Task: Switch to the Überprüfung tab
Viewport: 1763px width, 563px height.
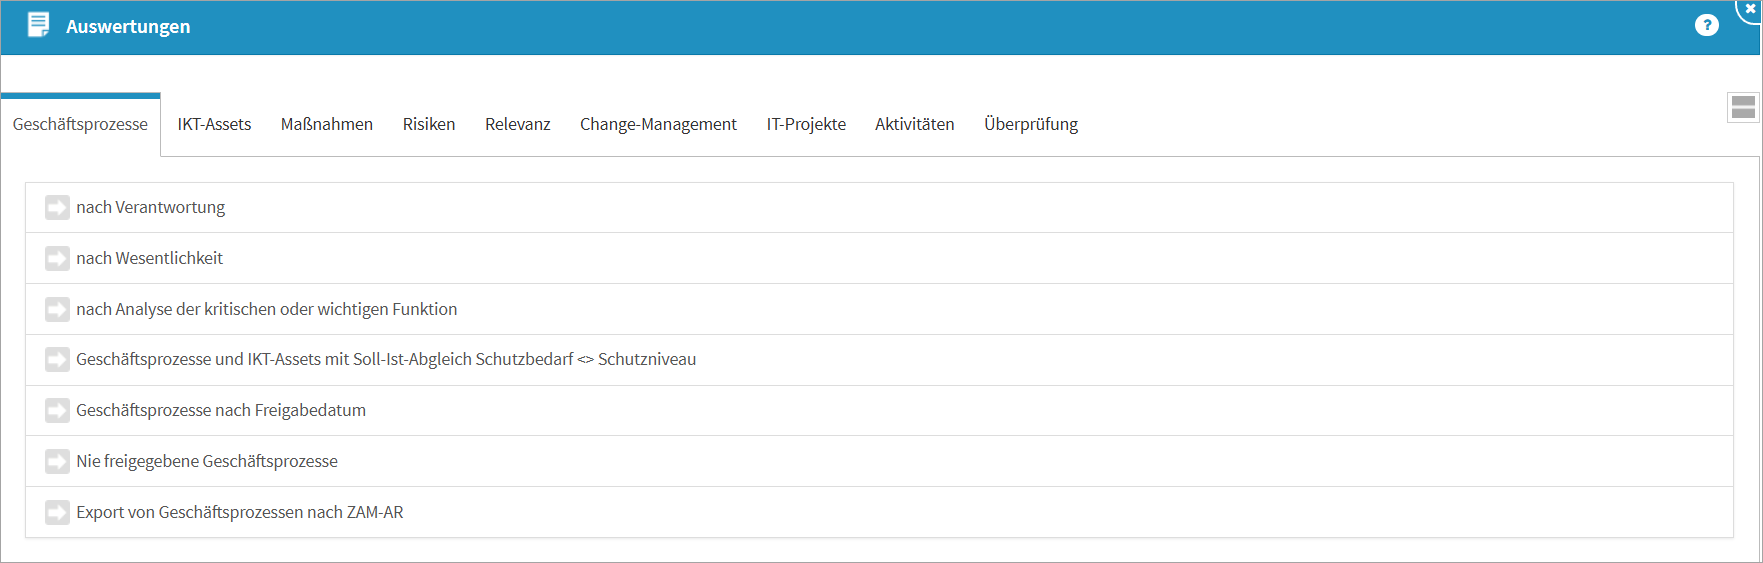Action: [1030, 125]
